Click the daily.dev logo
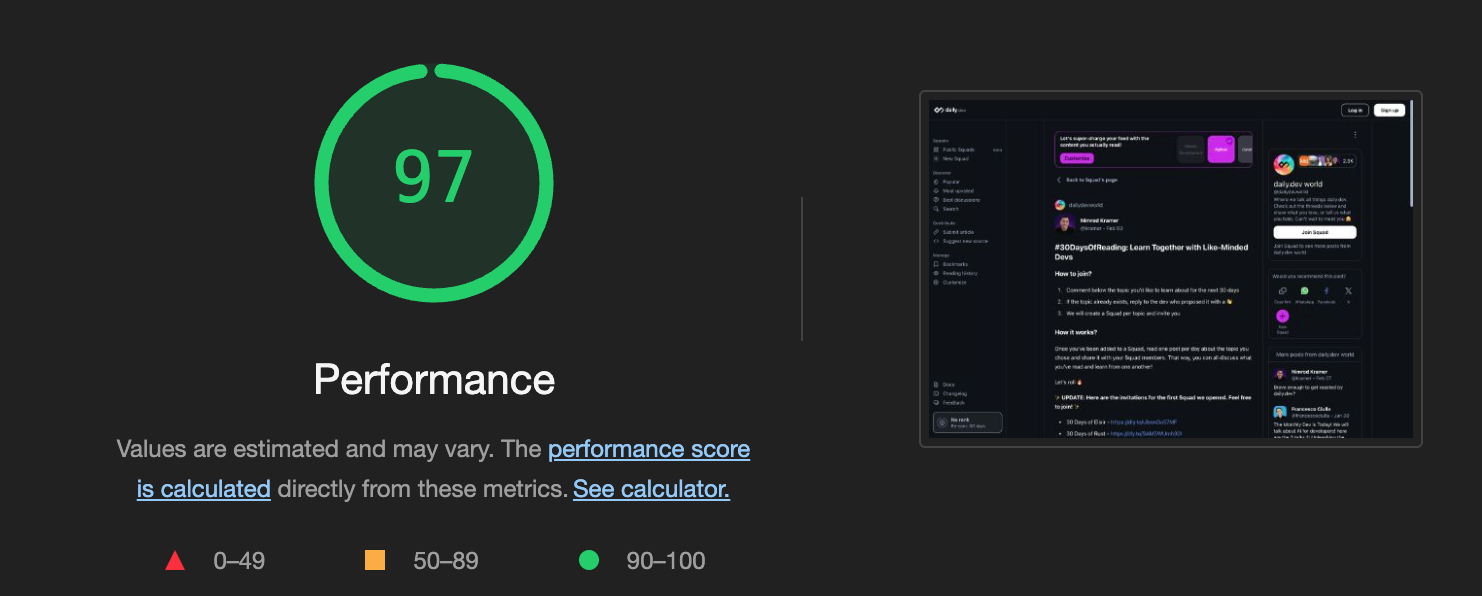 click(946, 108)
